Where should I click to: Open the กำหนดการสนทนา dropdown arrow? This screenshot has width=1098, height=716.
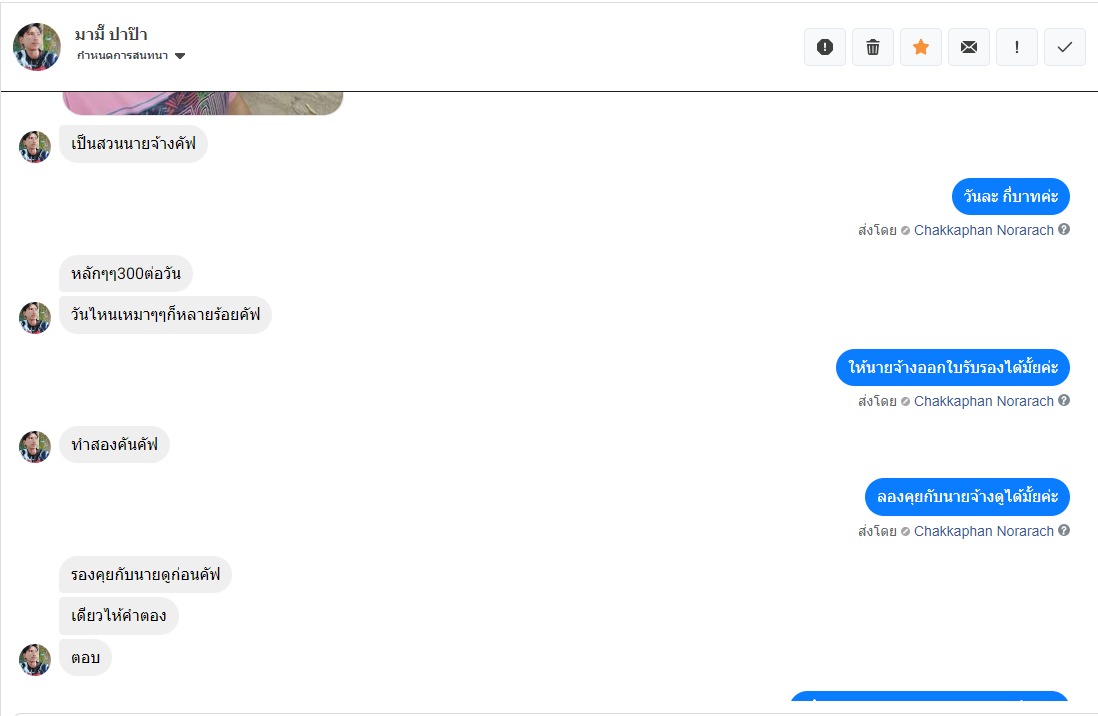point(180,56)
